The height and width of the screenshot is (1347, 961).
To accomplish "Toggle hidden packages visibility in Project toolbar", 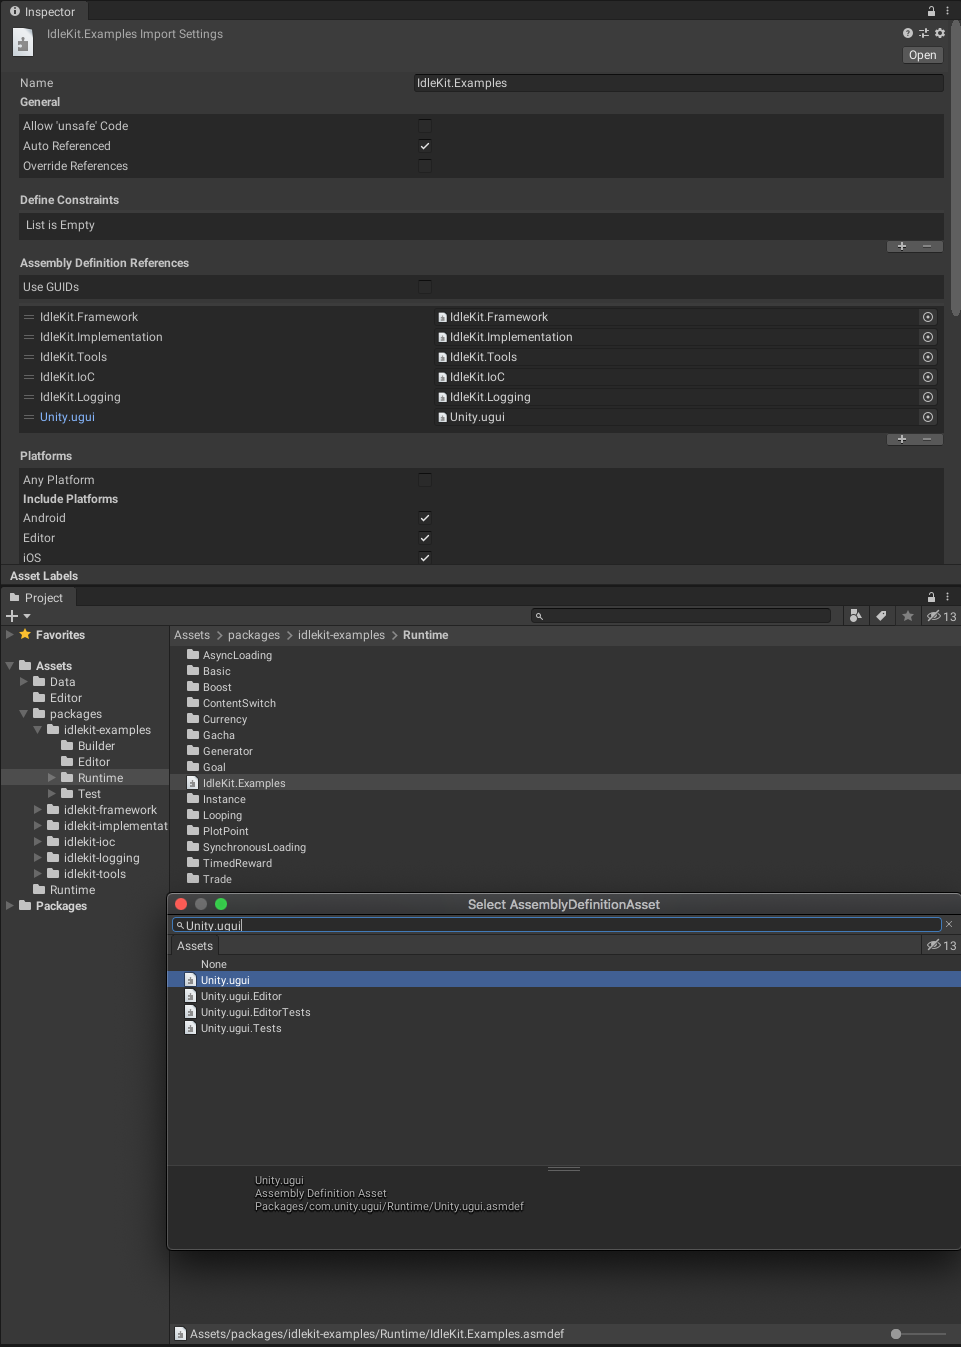I will (941, 616).
